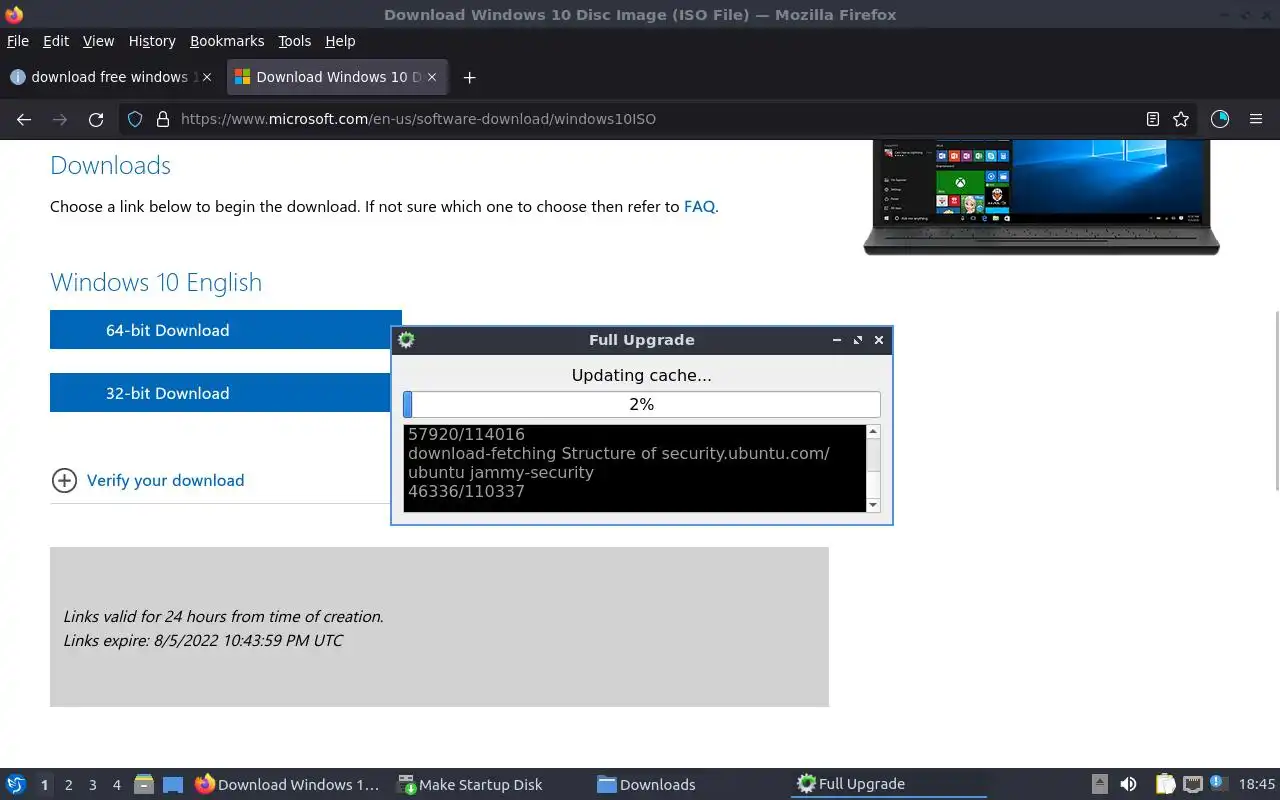The image size is (1280, 800).
Task: Close the Download Windows 10 tab
Action: pyautogui.click(x=432, y=77)
